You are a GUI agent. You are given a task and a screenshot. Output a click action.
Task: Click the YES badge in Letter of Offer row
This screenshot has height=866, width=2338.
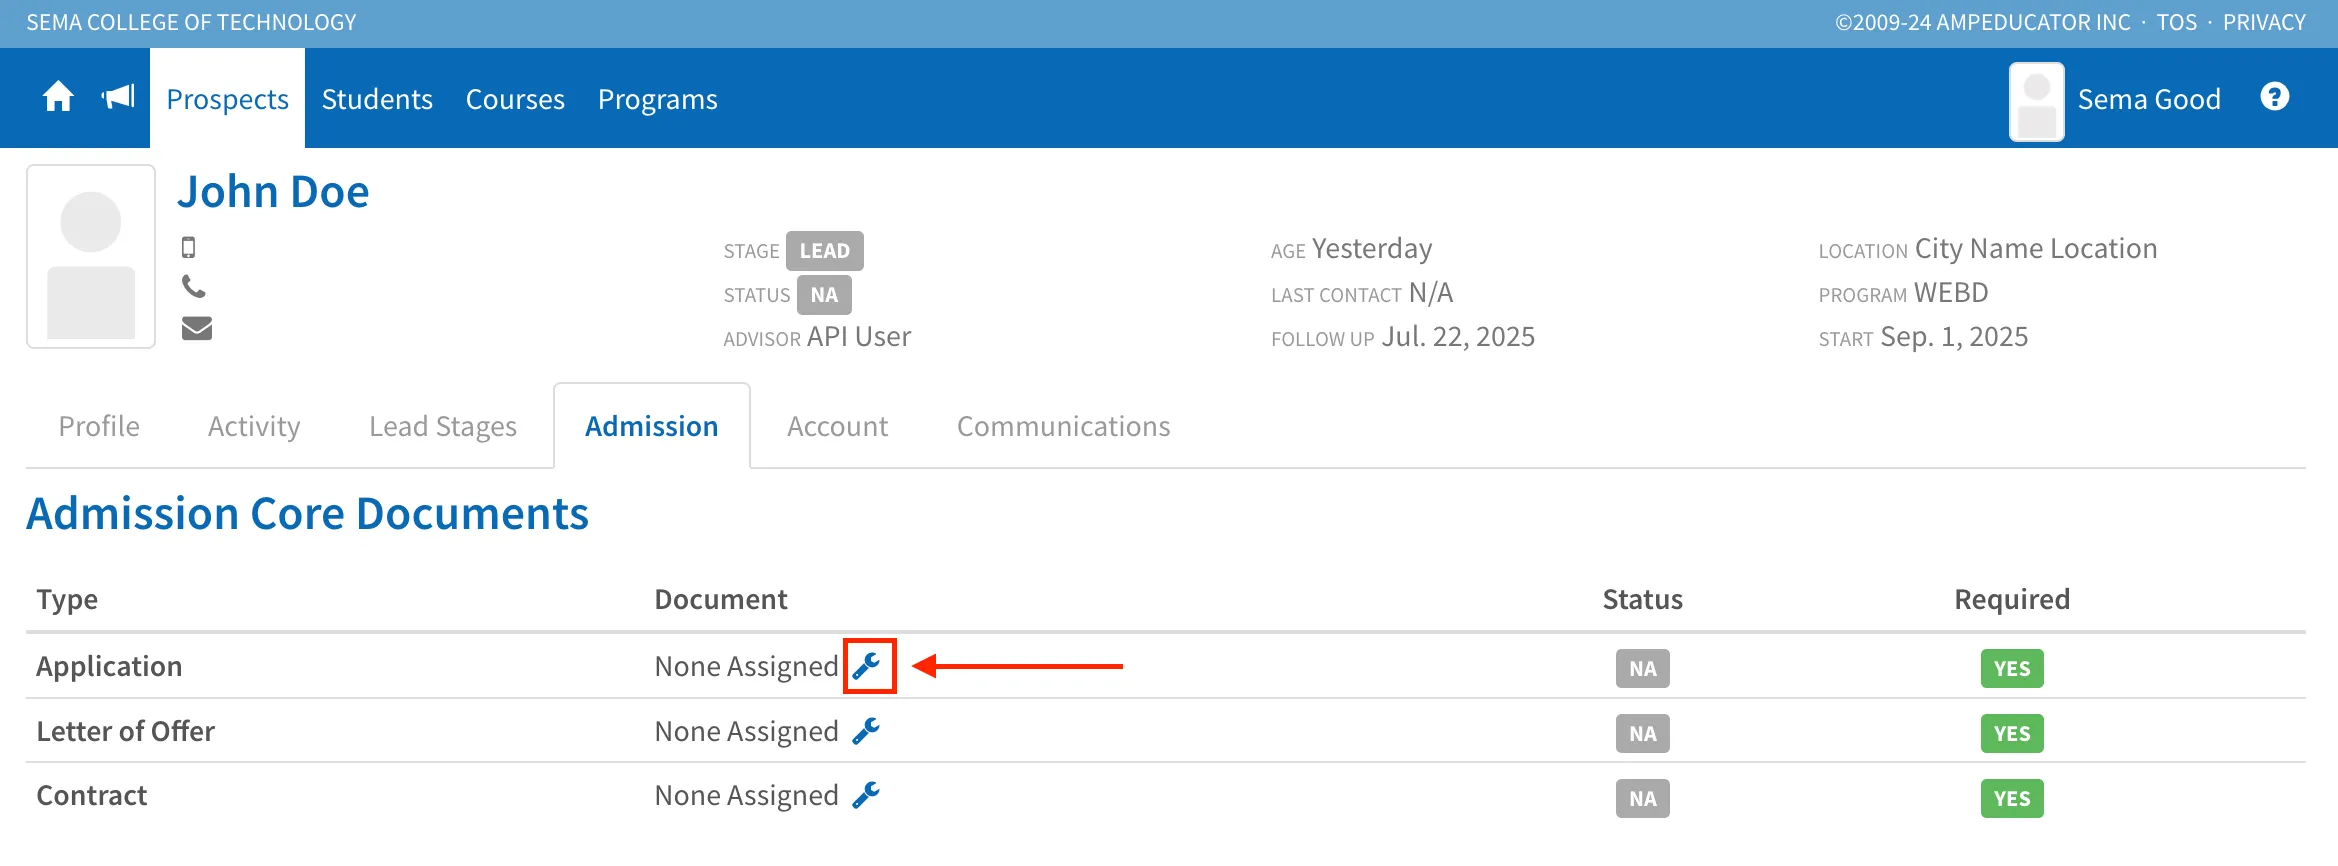[2012, 733]
